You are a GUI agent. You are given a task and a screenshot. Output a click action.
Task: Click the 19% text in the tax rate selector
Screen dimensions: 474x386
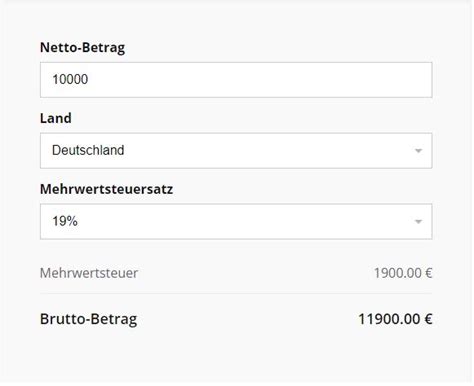[x=65, y=221]
